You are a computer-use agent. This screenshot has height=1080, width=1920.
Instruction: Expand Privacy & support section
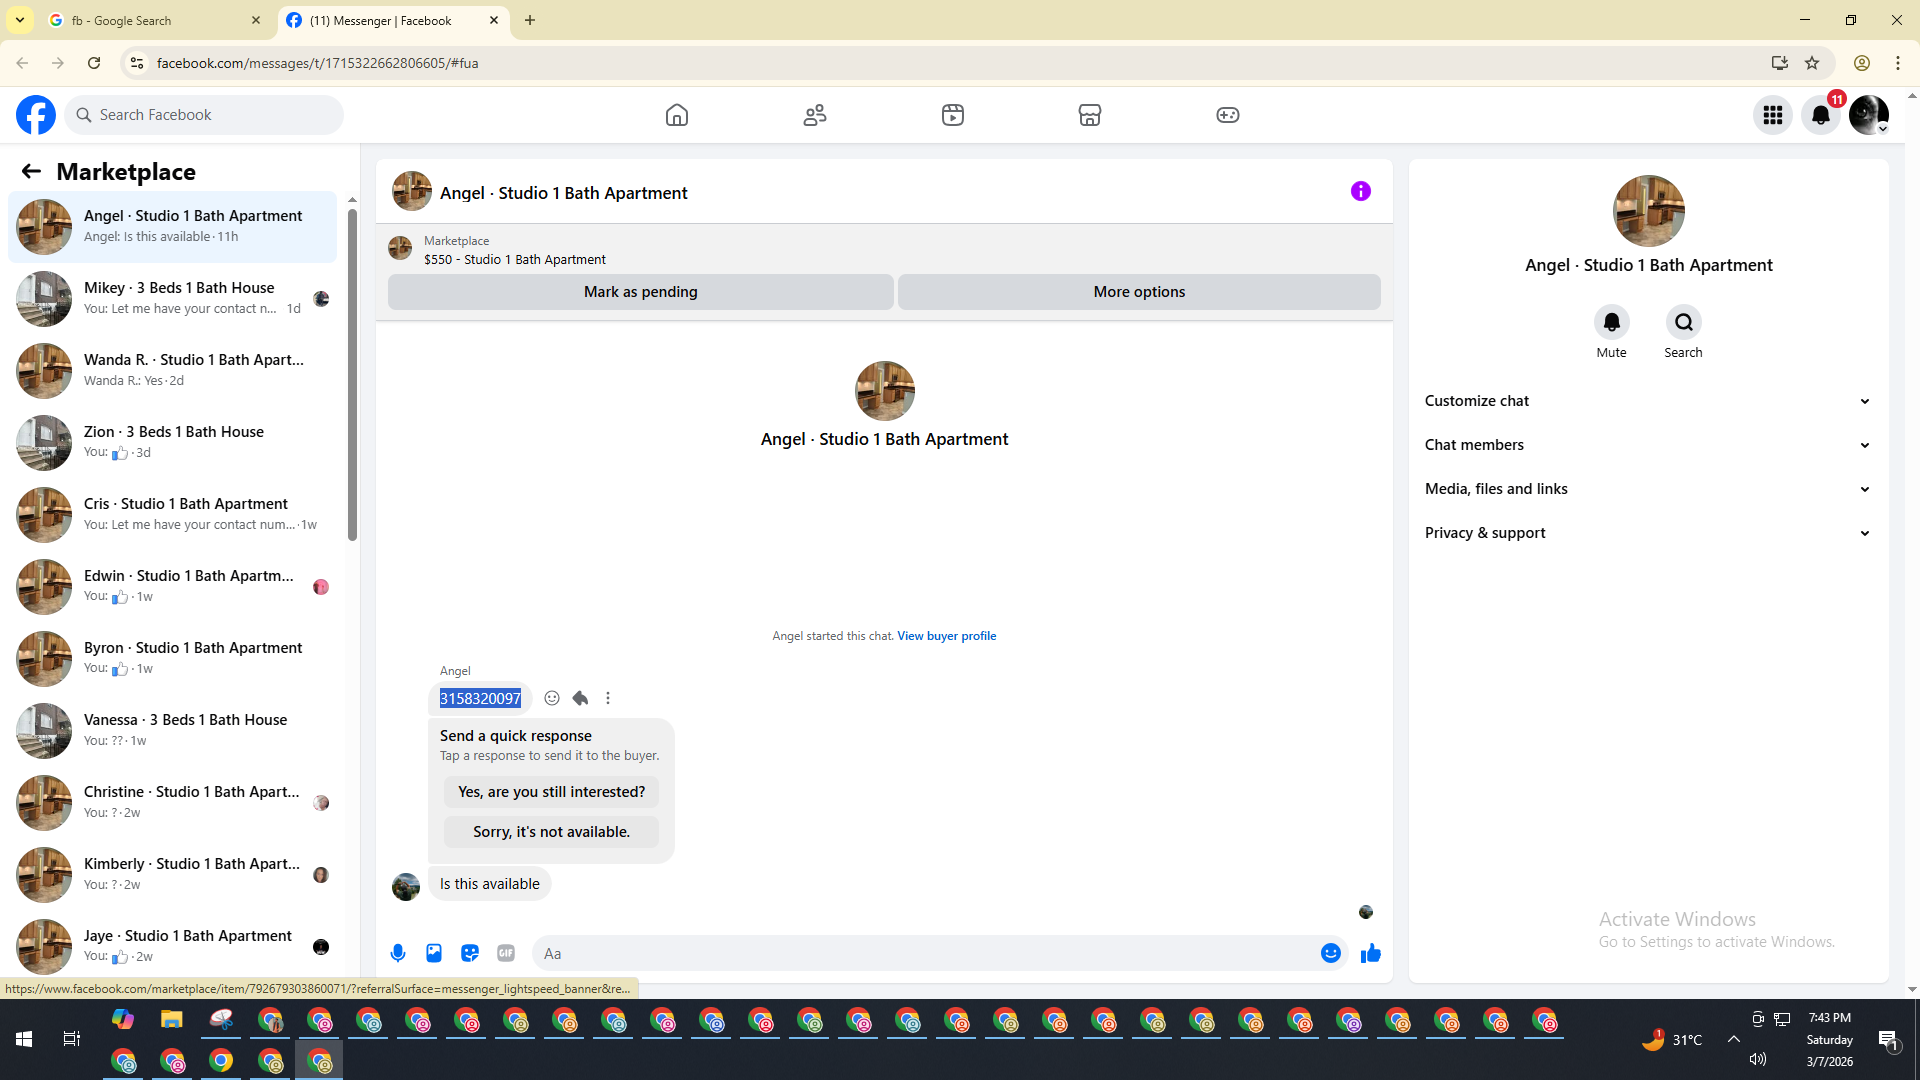pyautogui.click(x=1649, y=533)
